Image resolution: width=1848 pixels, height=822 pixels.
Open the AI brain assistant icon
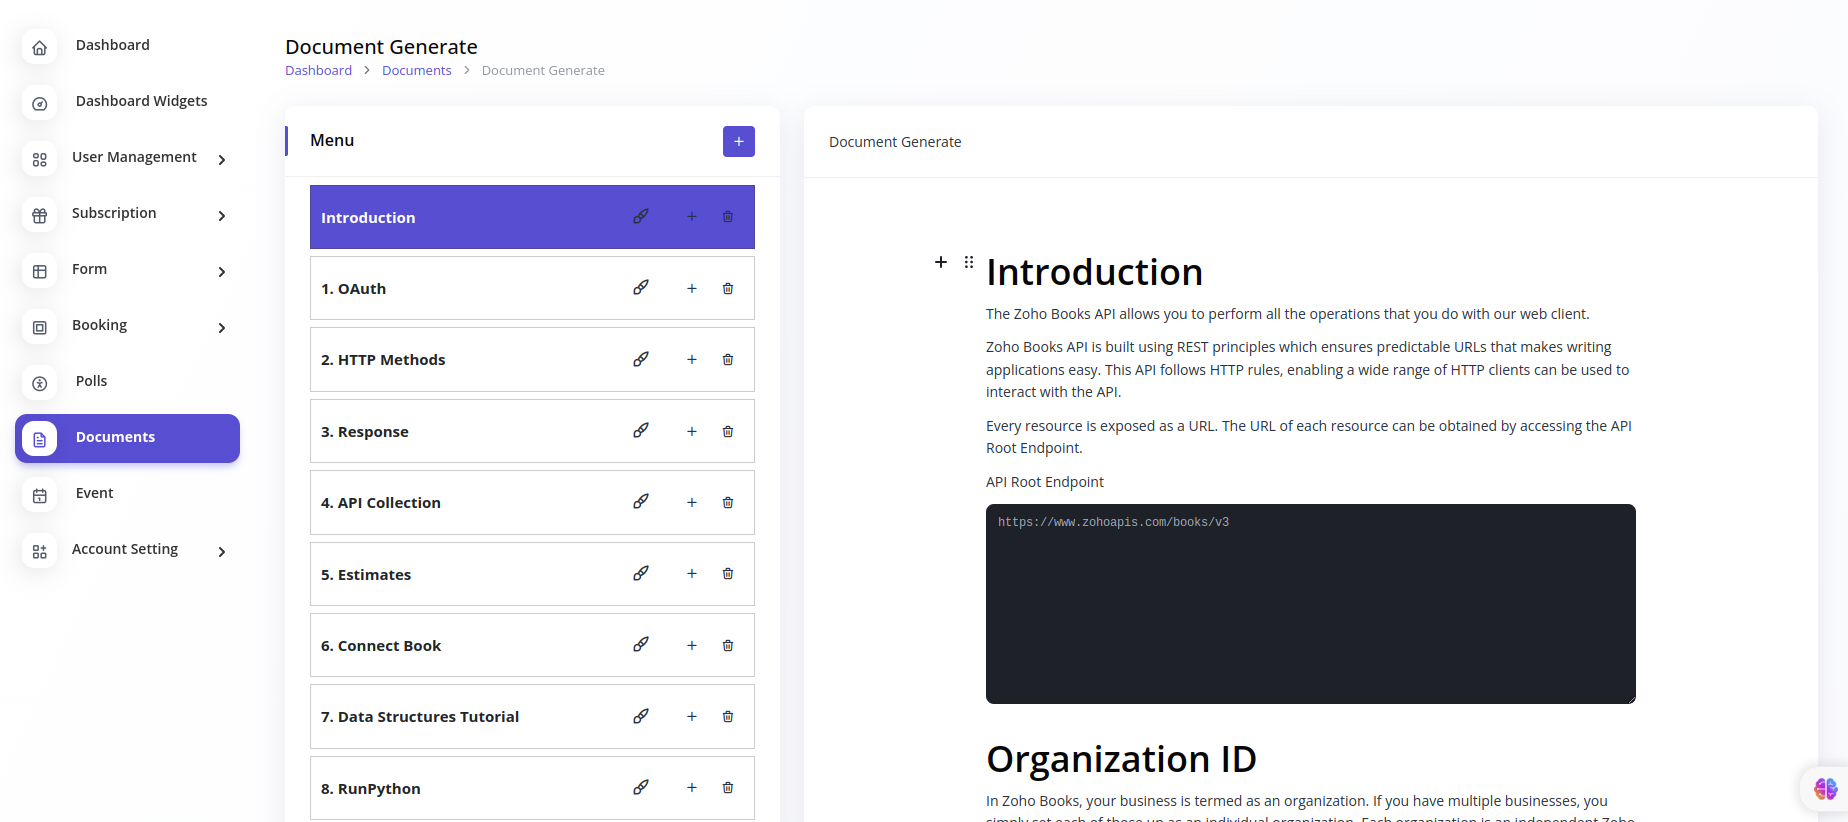coord(1826,789)
